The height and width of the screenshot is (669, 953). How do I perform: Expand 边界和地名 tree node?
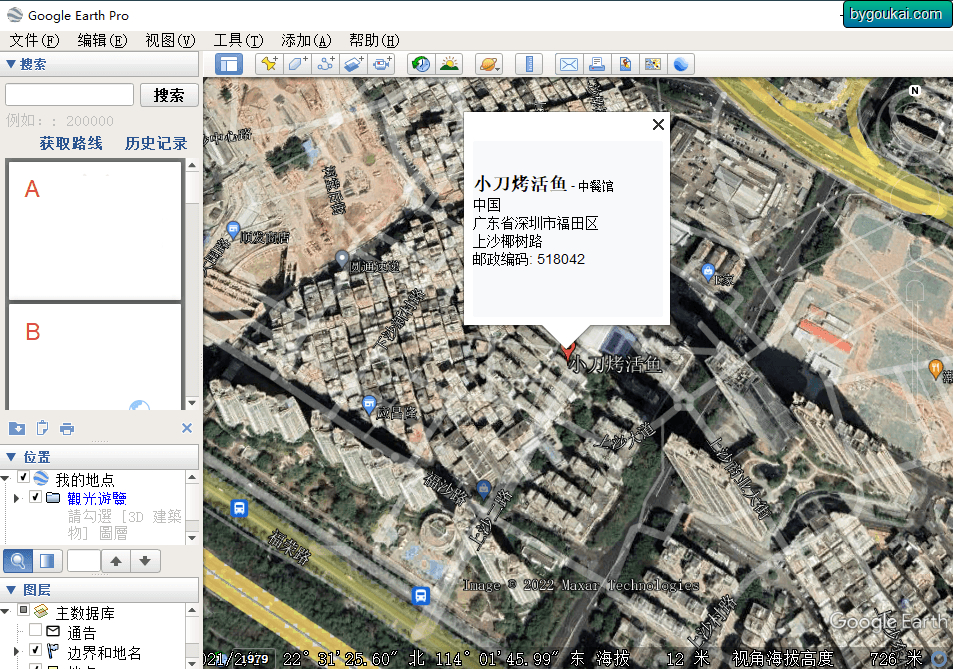click(x=16, y=651)
